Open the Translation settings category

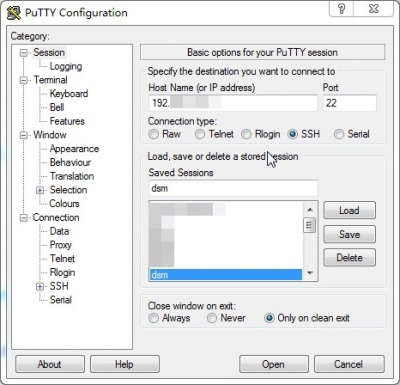pyautogui.click(x=72, y=176)
